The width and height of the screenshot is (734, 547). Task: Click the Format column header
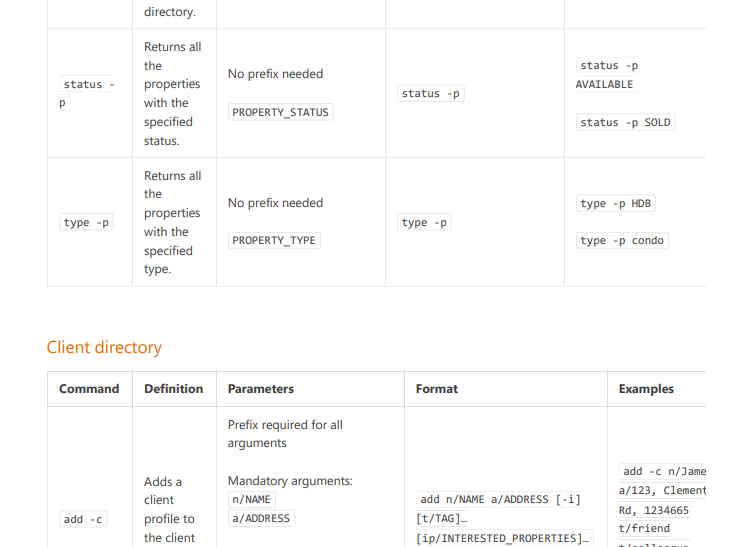pyautogui.click(x=437, y=389)
